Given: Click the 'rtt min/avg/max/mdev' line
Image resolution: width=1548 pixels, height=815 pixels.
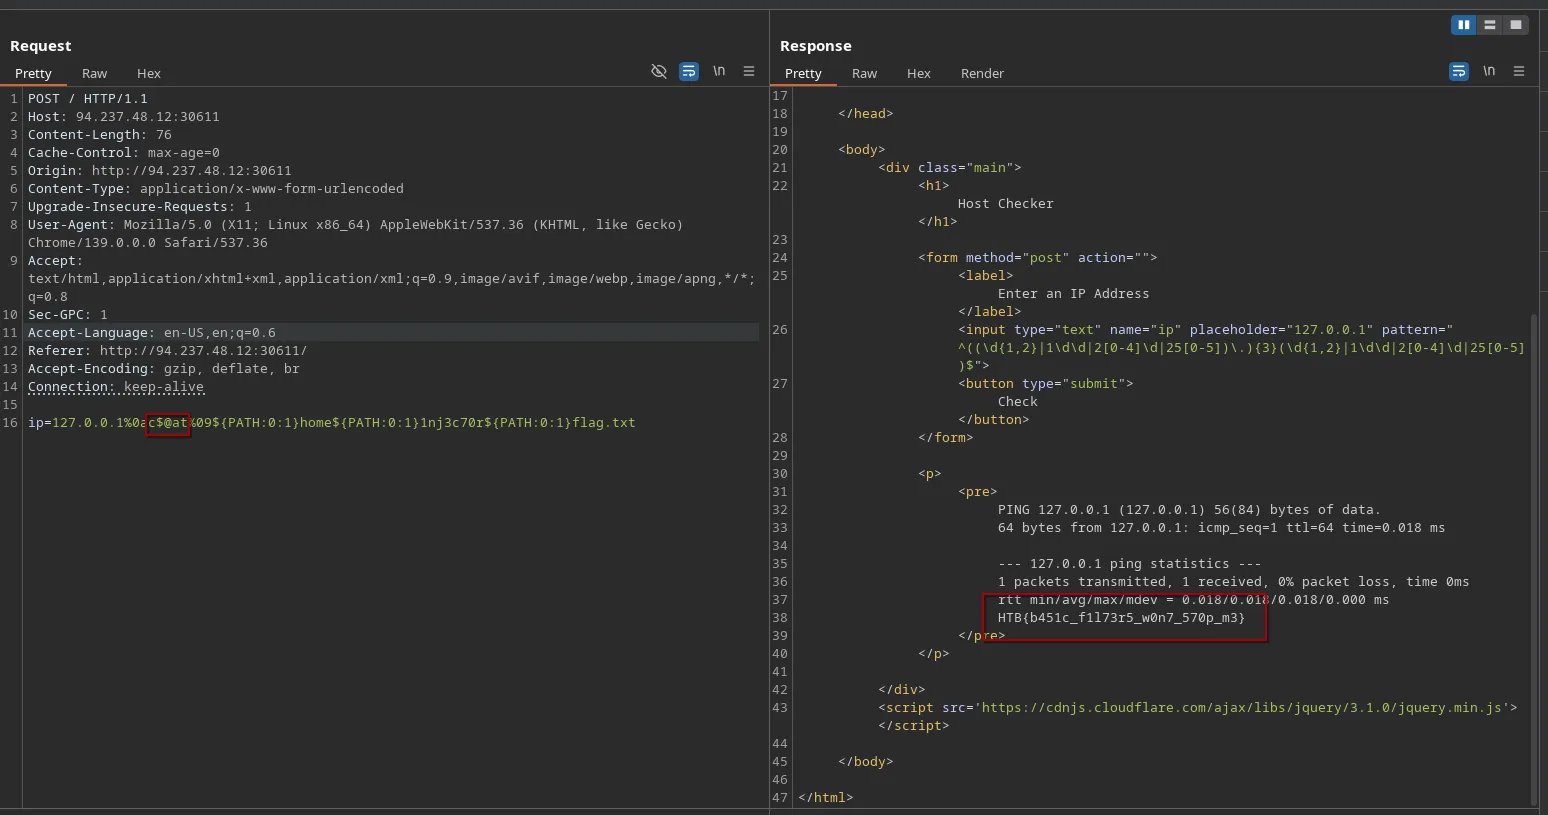Looking at the screenshot, I should coord(1194,600).
